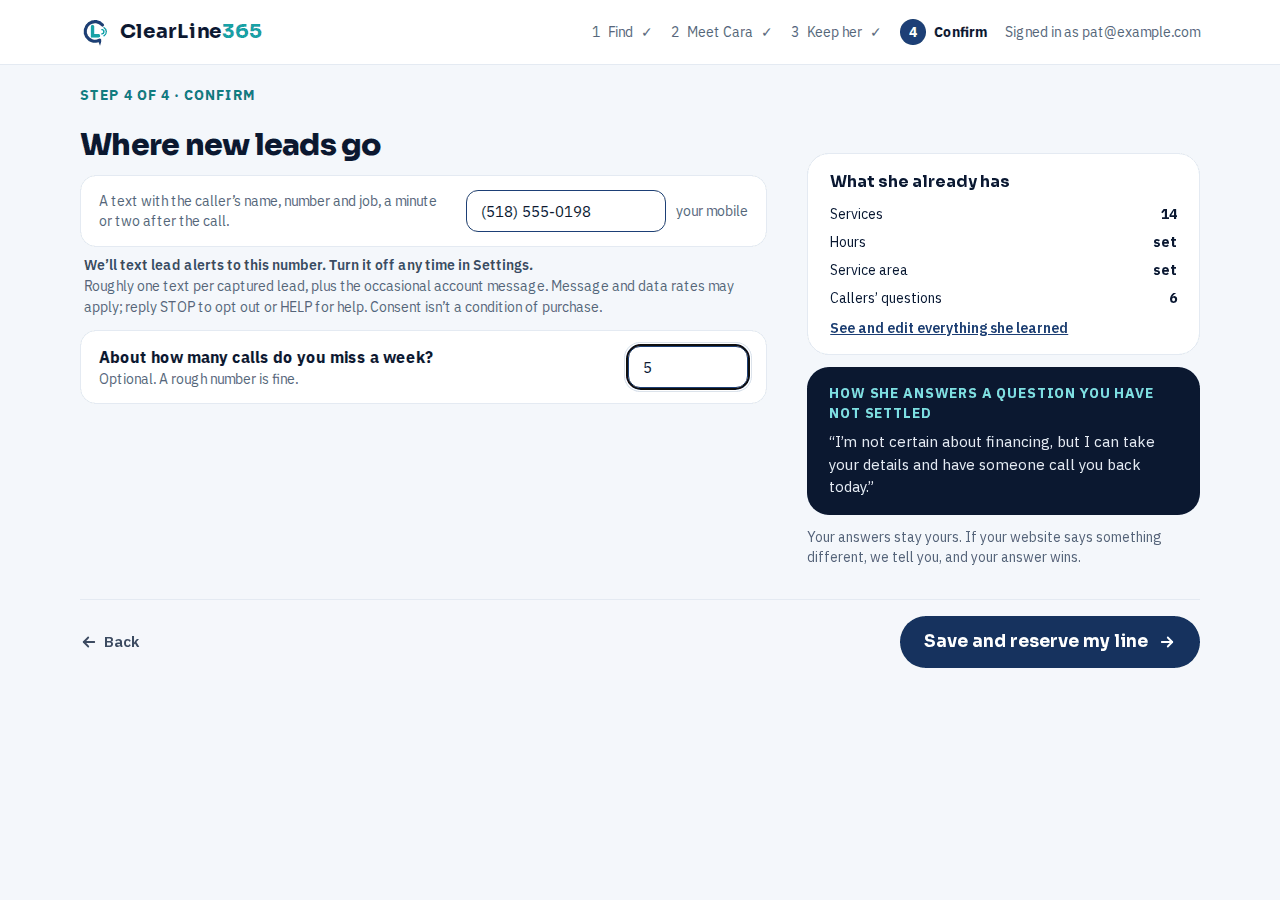Focus the missed calls per week field
The width and height of the screenshot is (1280, 900).
688,367
